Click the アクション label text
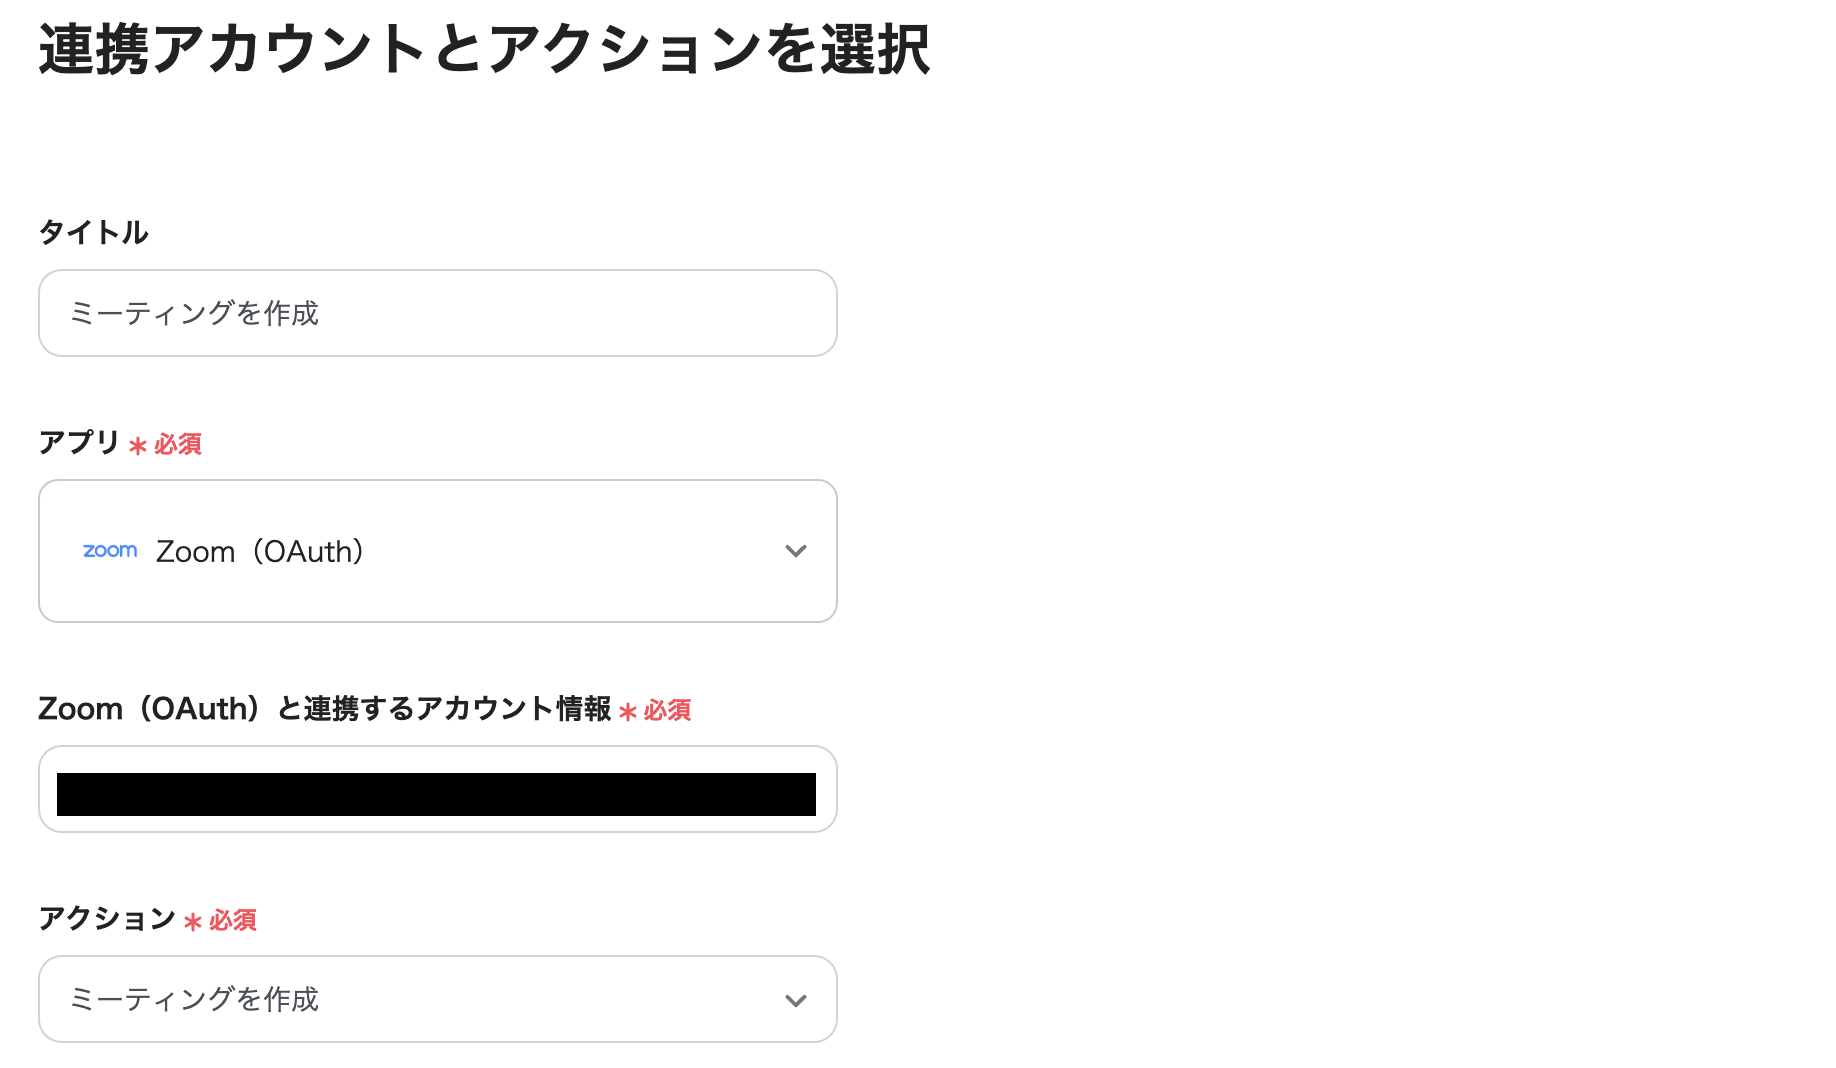This screenshot has height=1068, width=1836. click(x=106, y=919)
